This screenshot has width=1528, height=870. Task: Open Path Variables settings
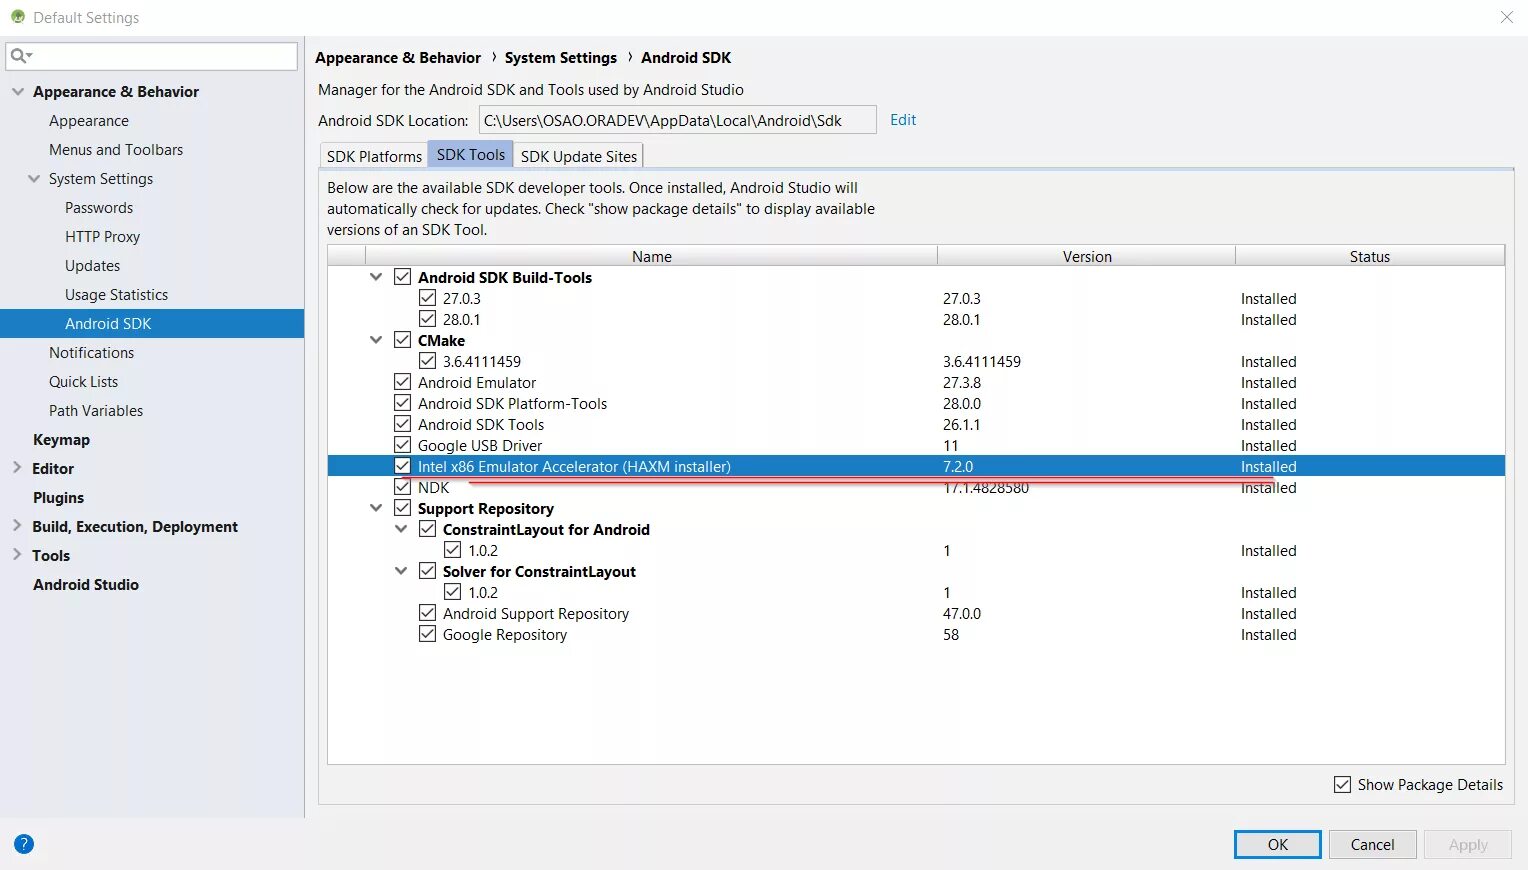point(96,410)
